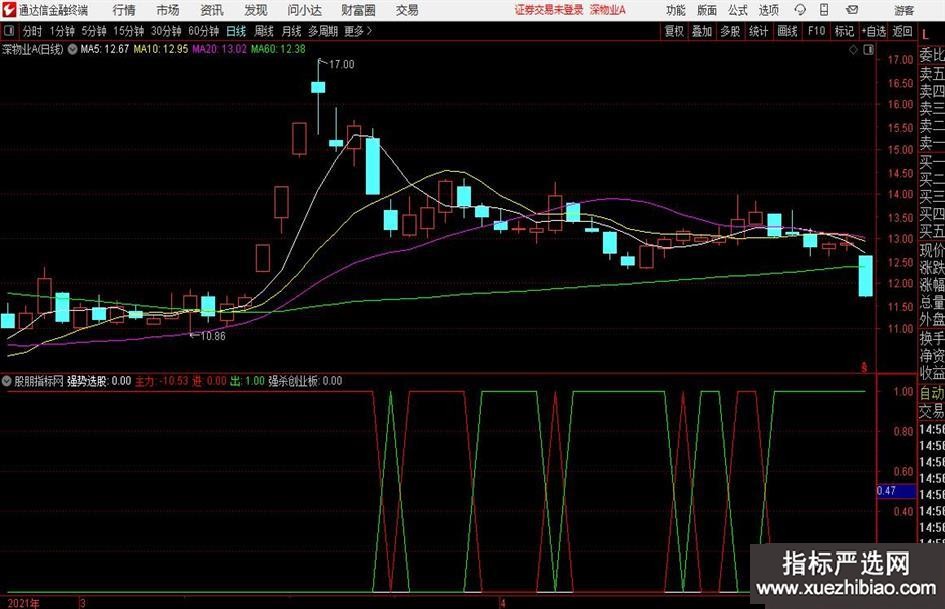Click the 2021年 timeline label
The width and height of the screenshot is (945, 609).
pos(24,603)
